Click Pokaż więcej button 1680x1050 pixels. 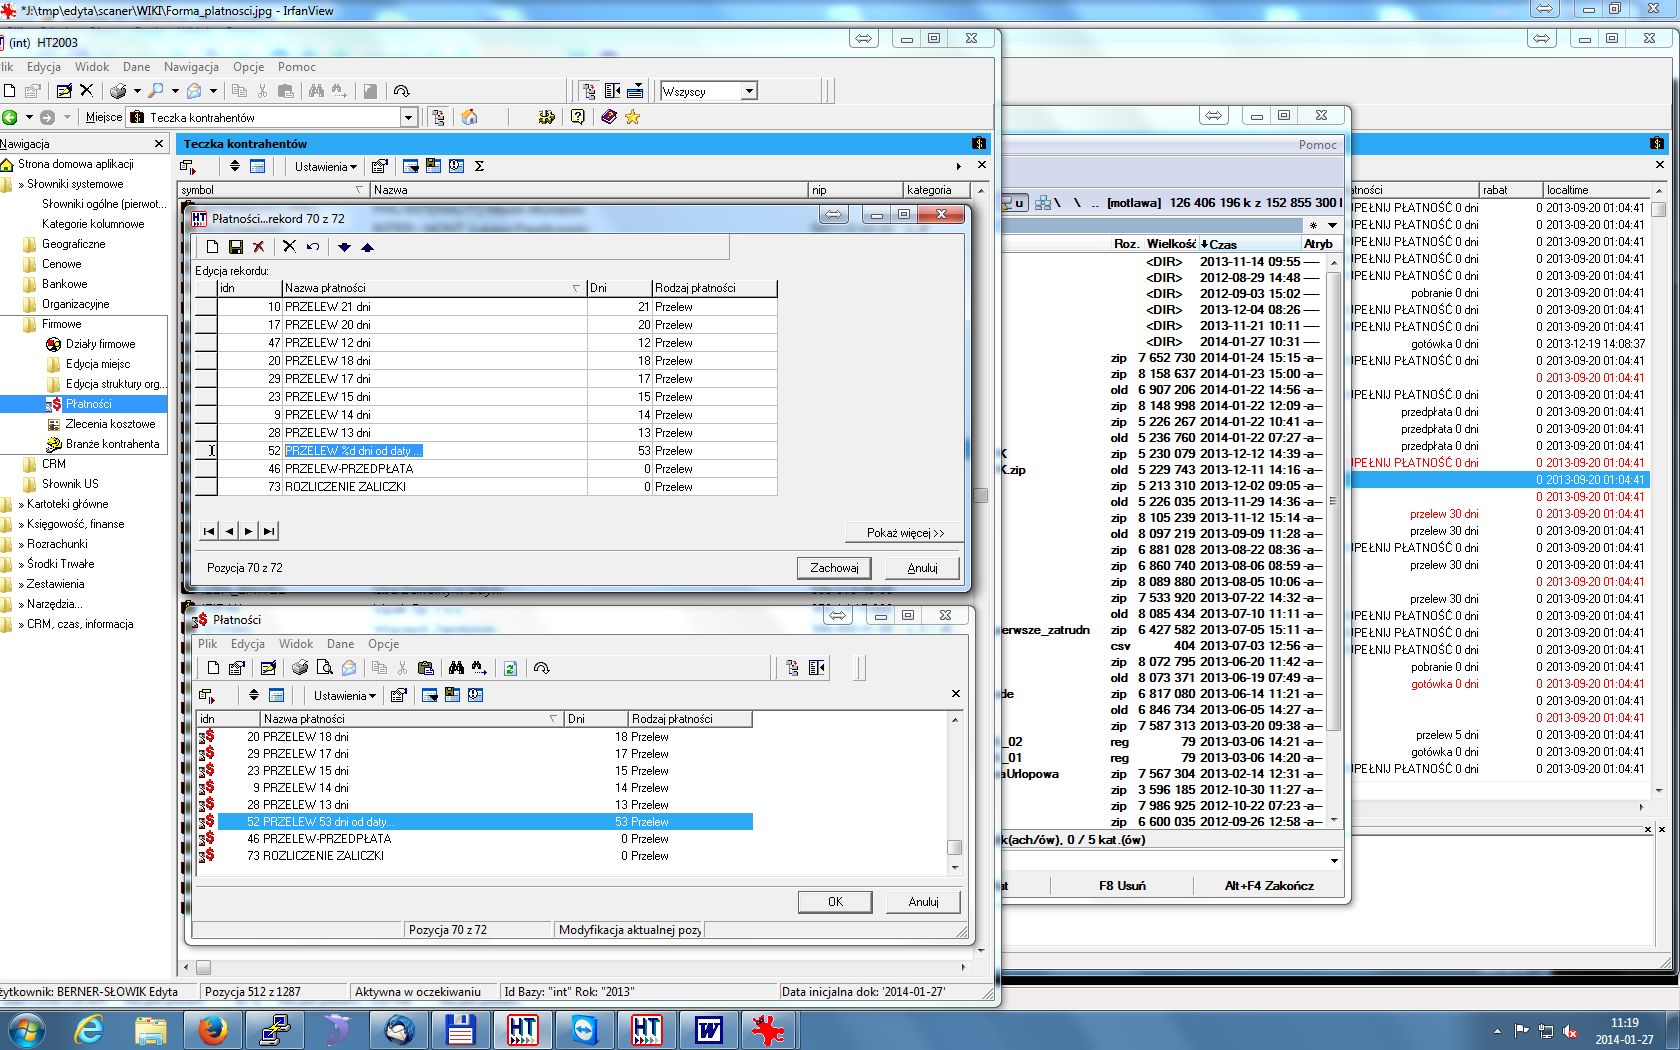905,533
